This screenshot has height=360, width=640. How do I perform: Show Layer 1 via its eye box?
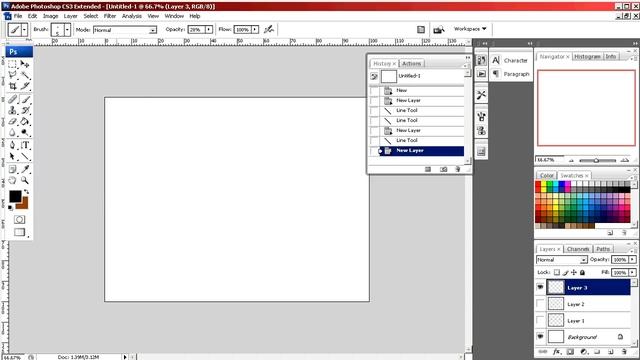[540, 320]
